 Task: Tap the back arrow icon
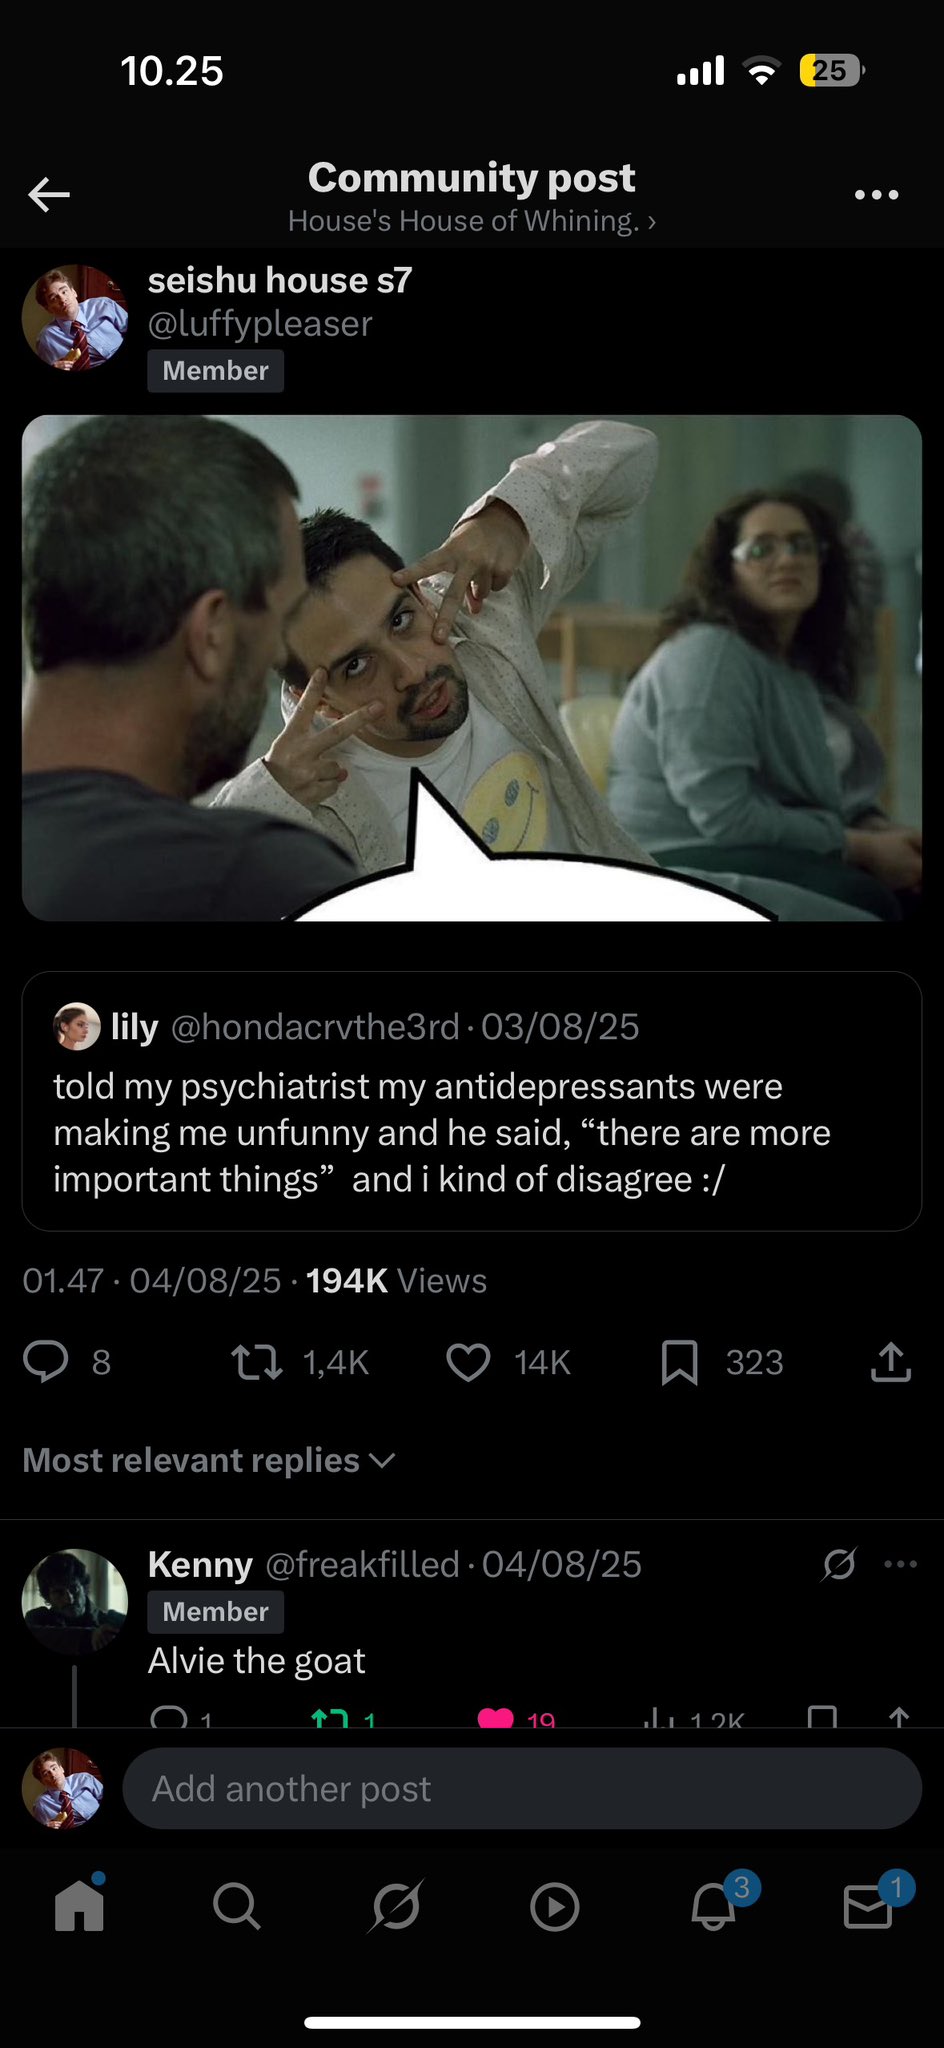(x=49, y=194)
